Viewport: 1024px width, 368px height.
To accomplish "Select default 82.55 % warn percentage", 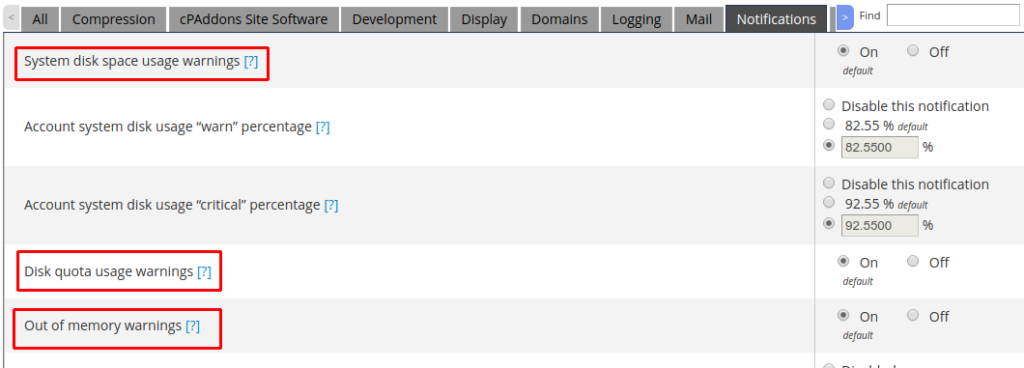I will point(829,124).
